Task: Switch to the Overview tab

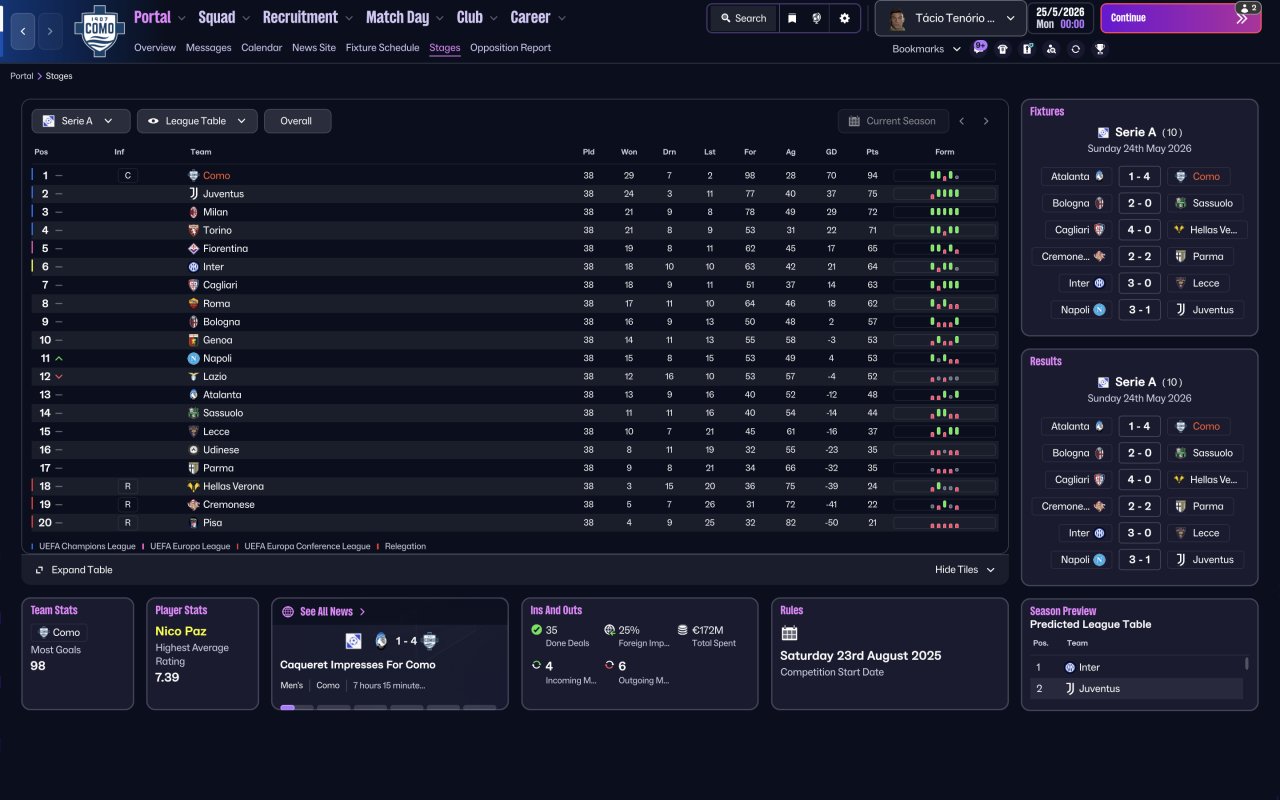Action: tap(155, 48)
